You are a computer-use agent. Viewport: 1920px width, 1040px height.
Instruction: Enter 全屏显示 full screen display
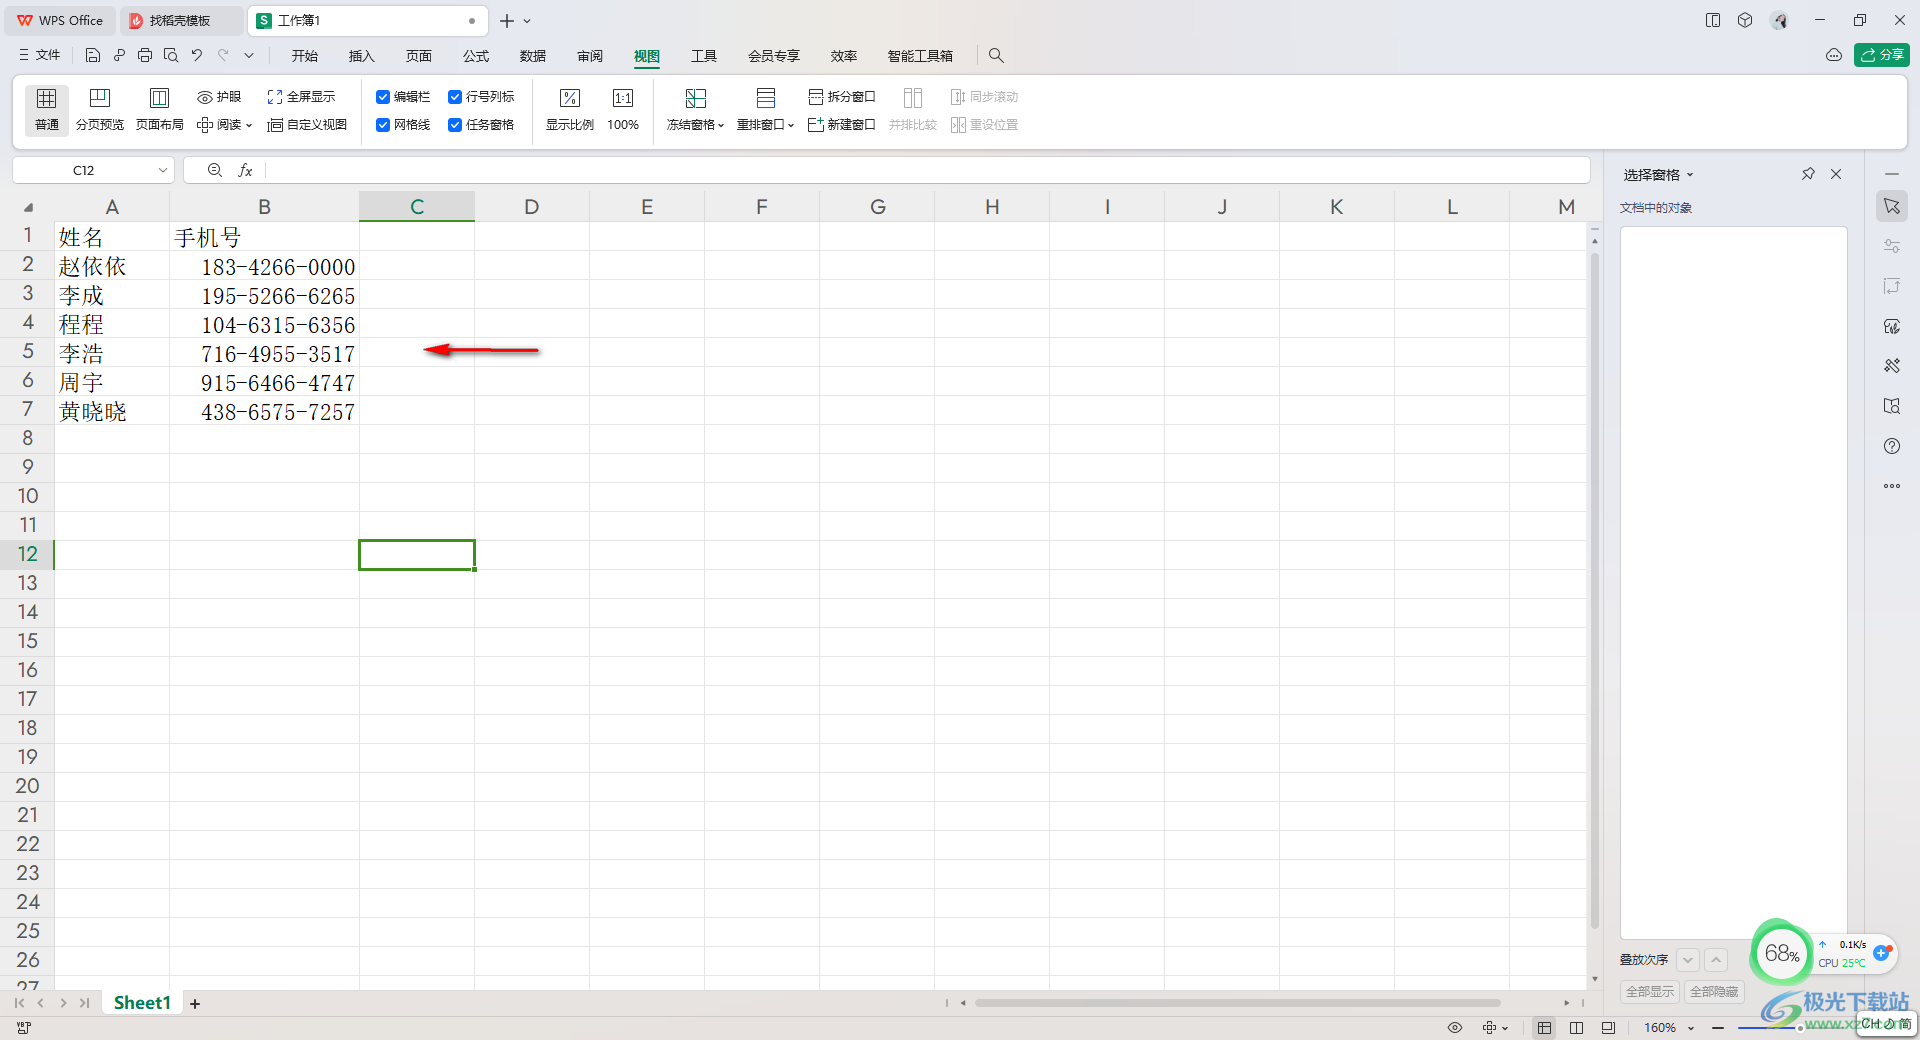click(301, 97)
